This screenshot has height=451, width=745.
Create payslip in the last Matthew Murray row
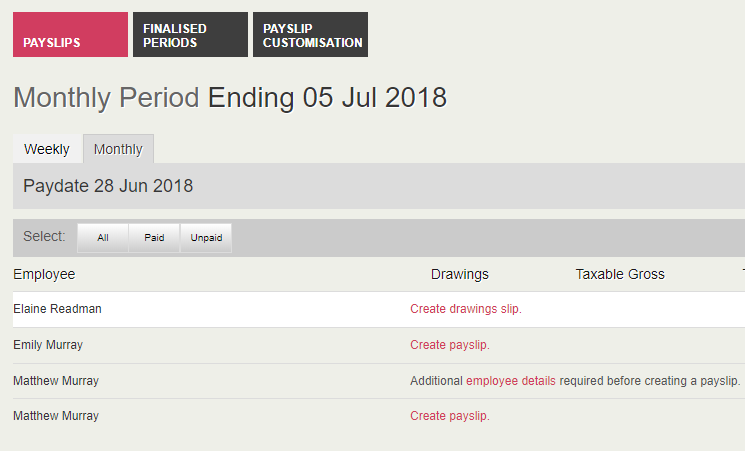click(x=449, y=416)
